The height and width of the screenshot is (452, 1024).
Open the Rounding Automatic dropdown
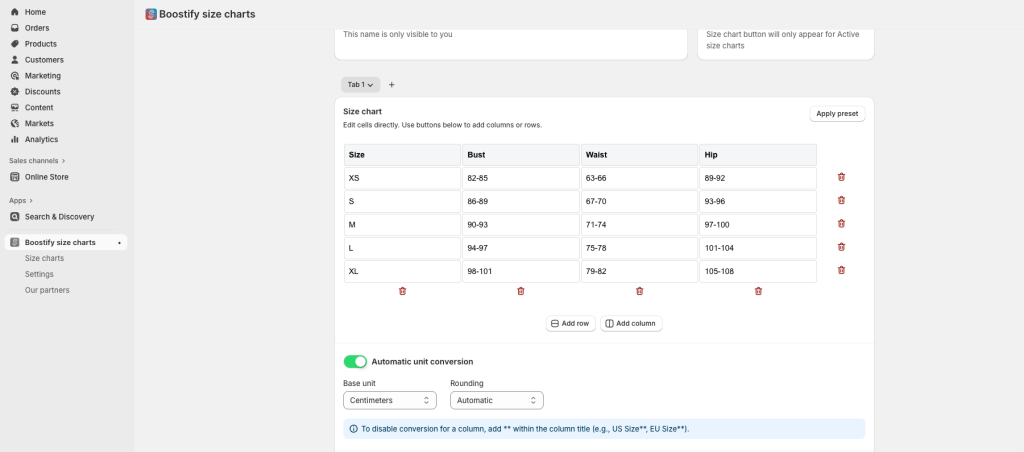click(497, 400)
